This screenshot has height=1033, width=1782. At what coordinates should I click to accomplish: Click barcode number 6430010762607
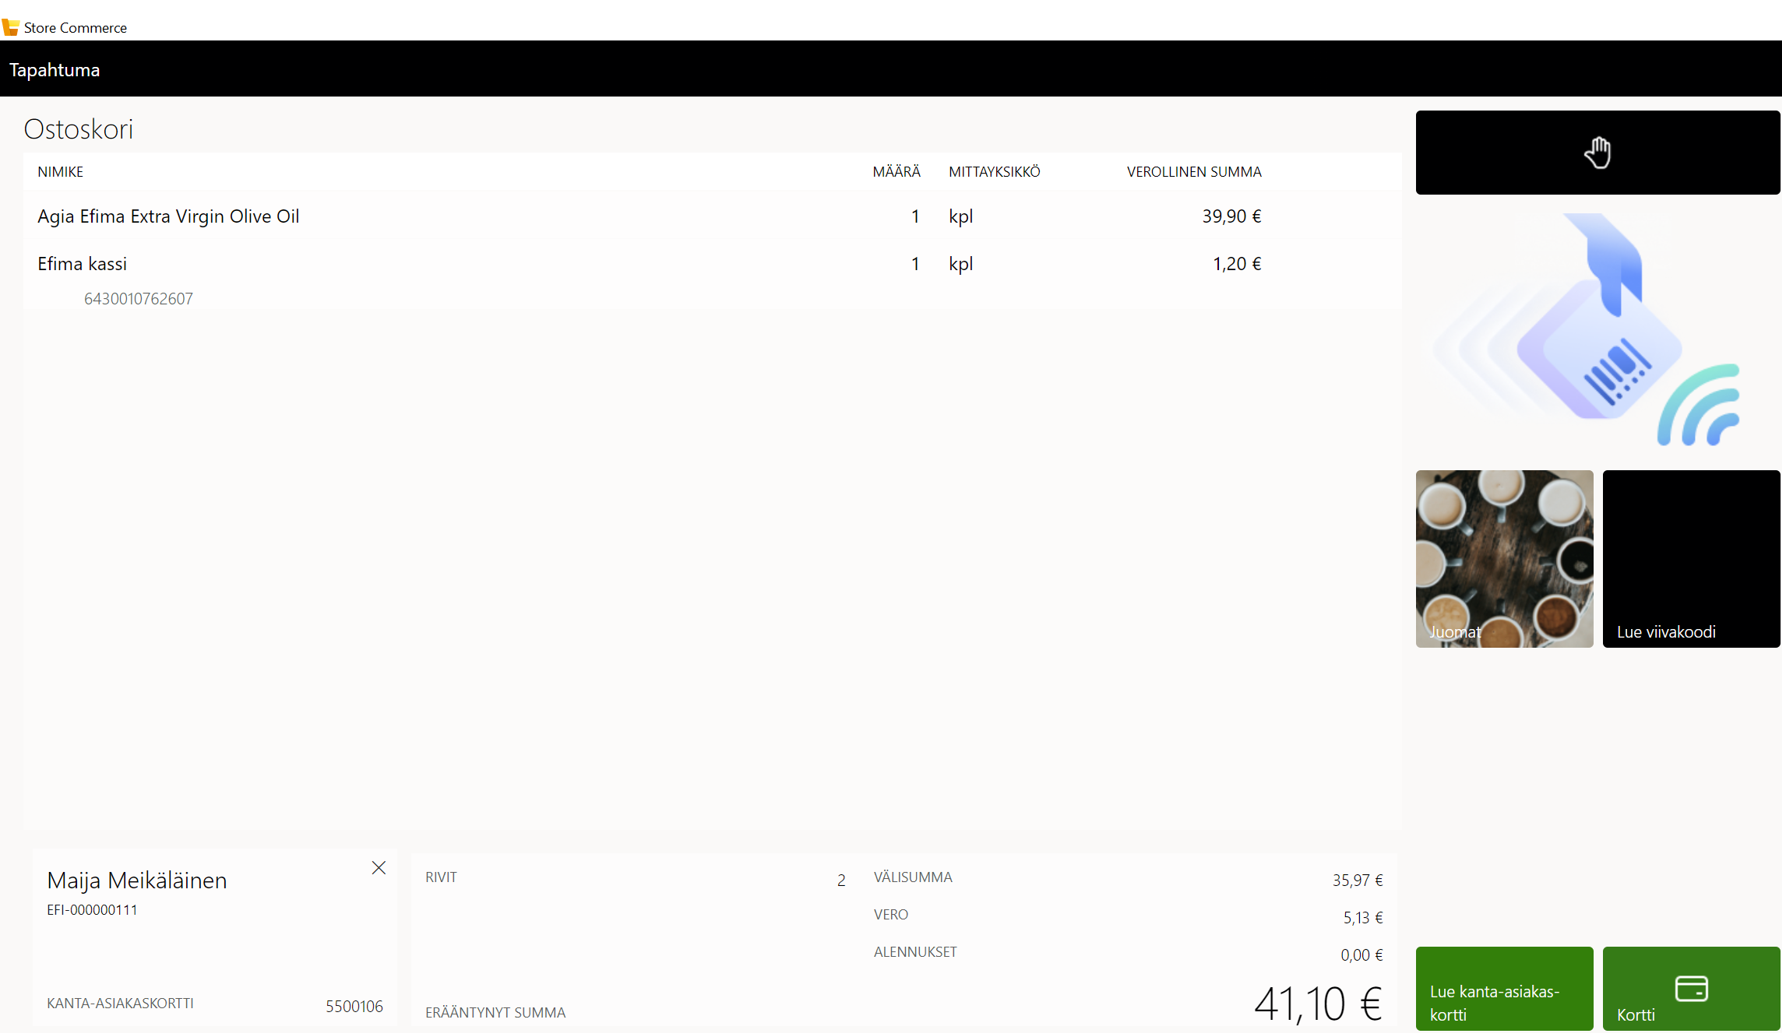click(x=138, y=299)
